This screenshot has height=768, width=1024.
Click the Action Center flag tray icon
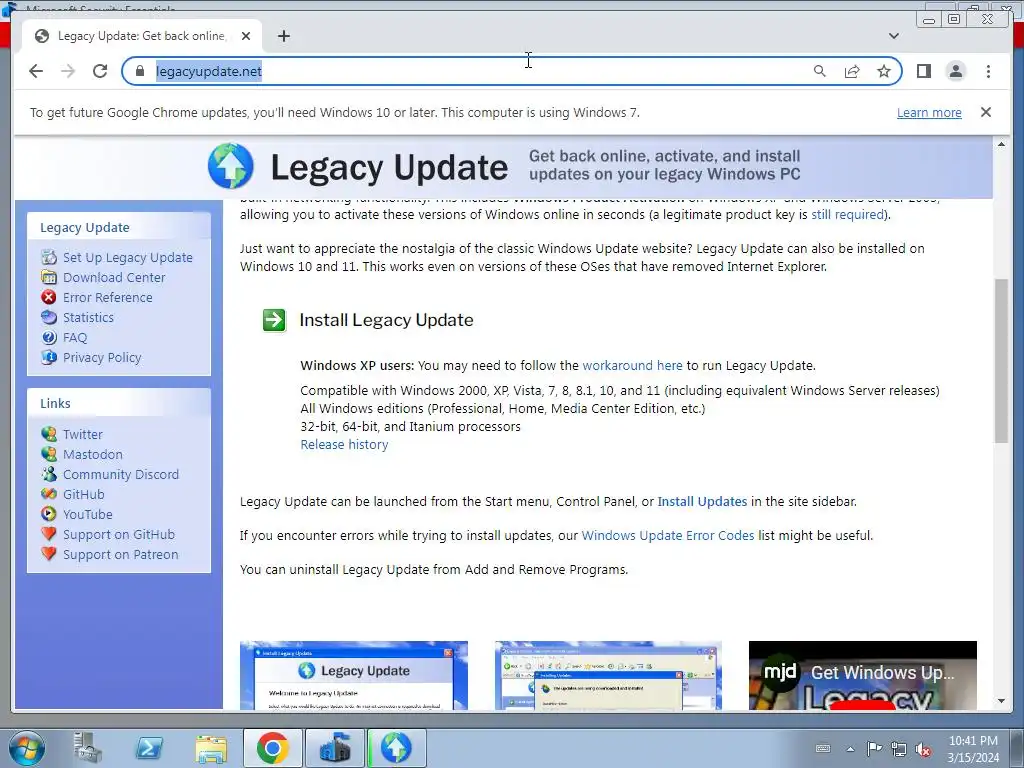pyautogui.click(x=874, y=748)
